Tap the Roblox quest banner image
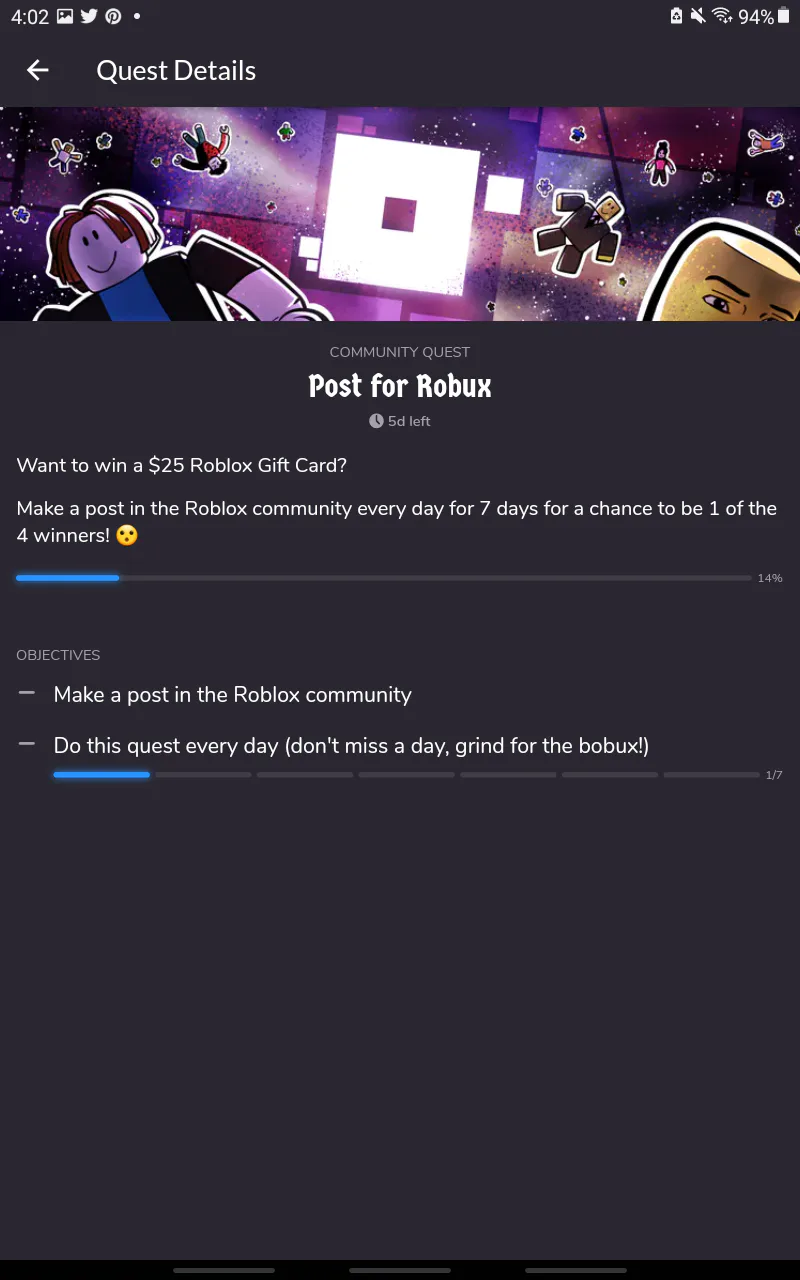 coord(400,214)
